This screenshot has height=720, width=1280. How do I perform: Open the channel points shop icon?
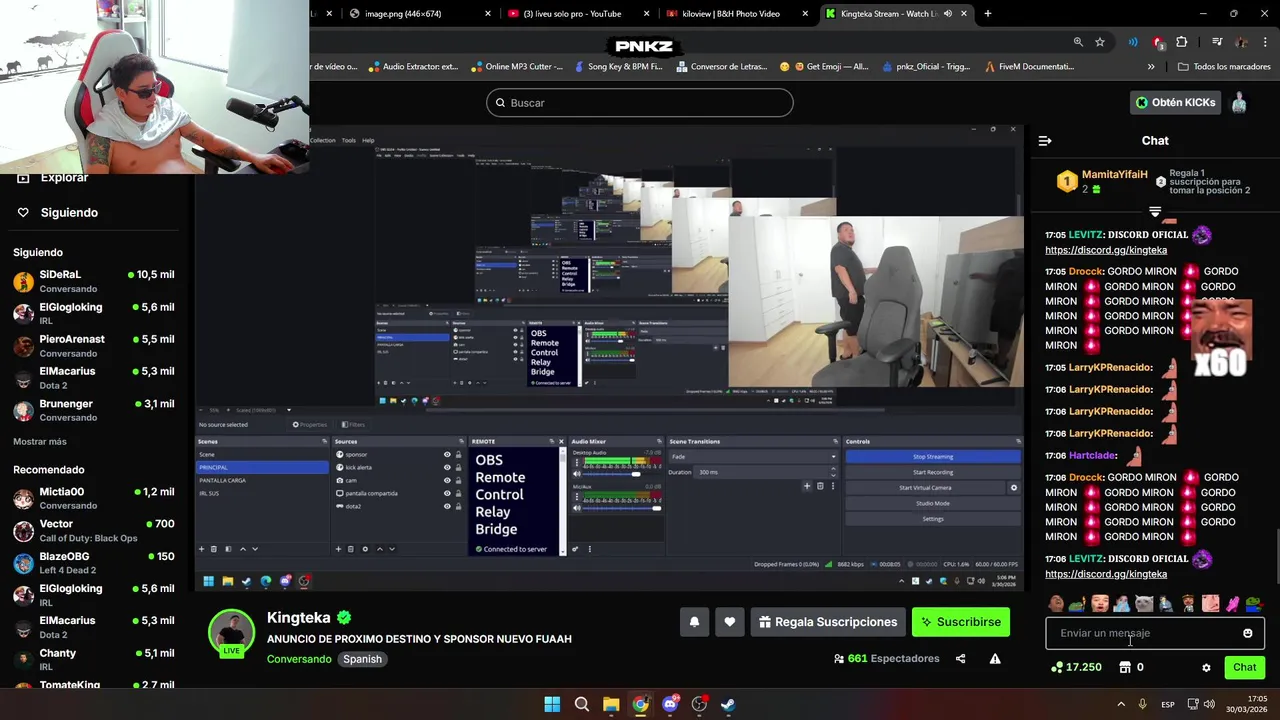tap(1124, 667)
